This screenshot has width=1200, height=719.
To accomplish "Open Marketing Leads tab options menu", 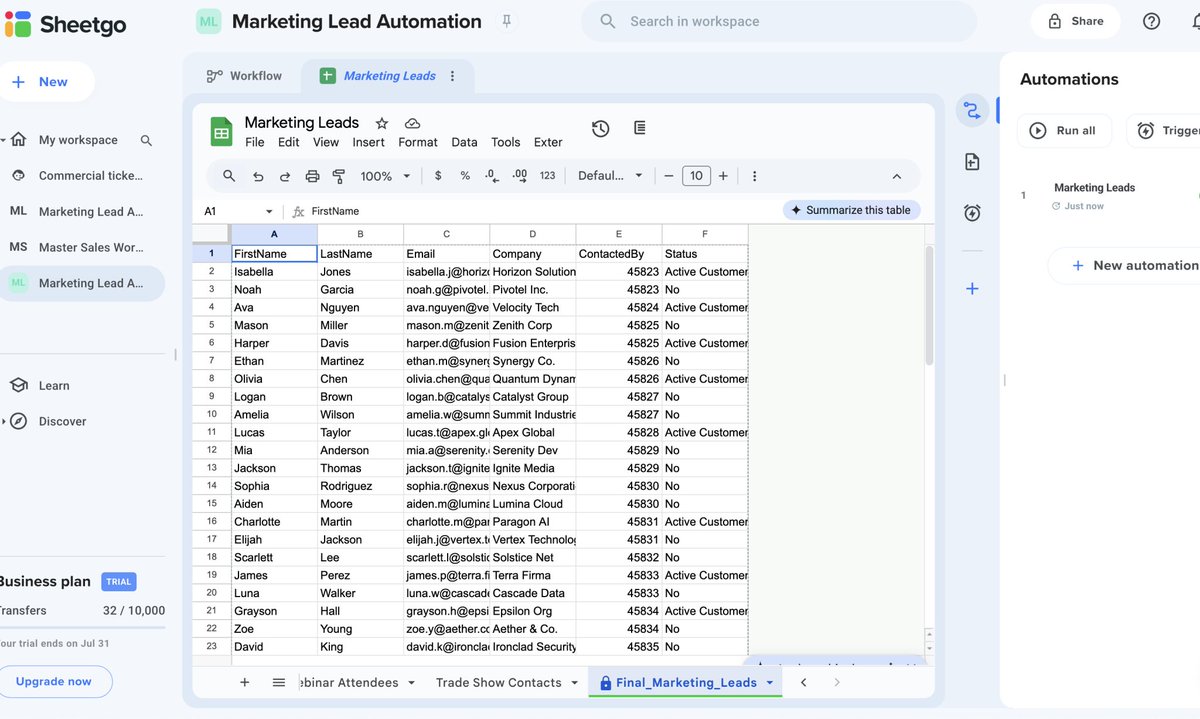I will tap(452, 76).
